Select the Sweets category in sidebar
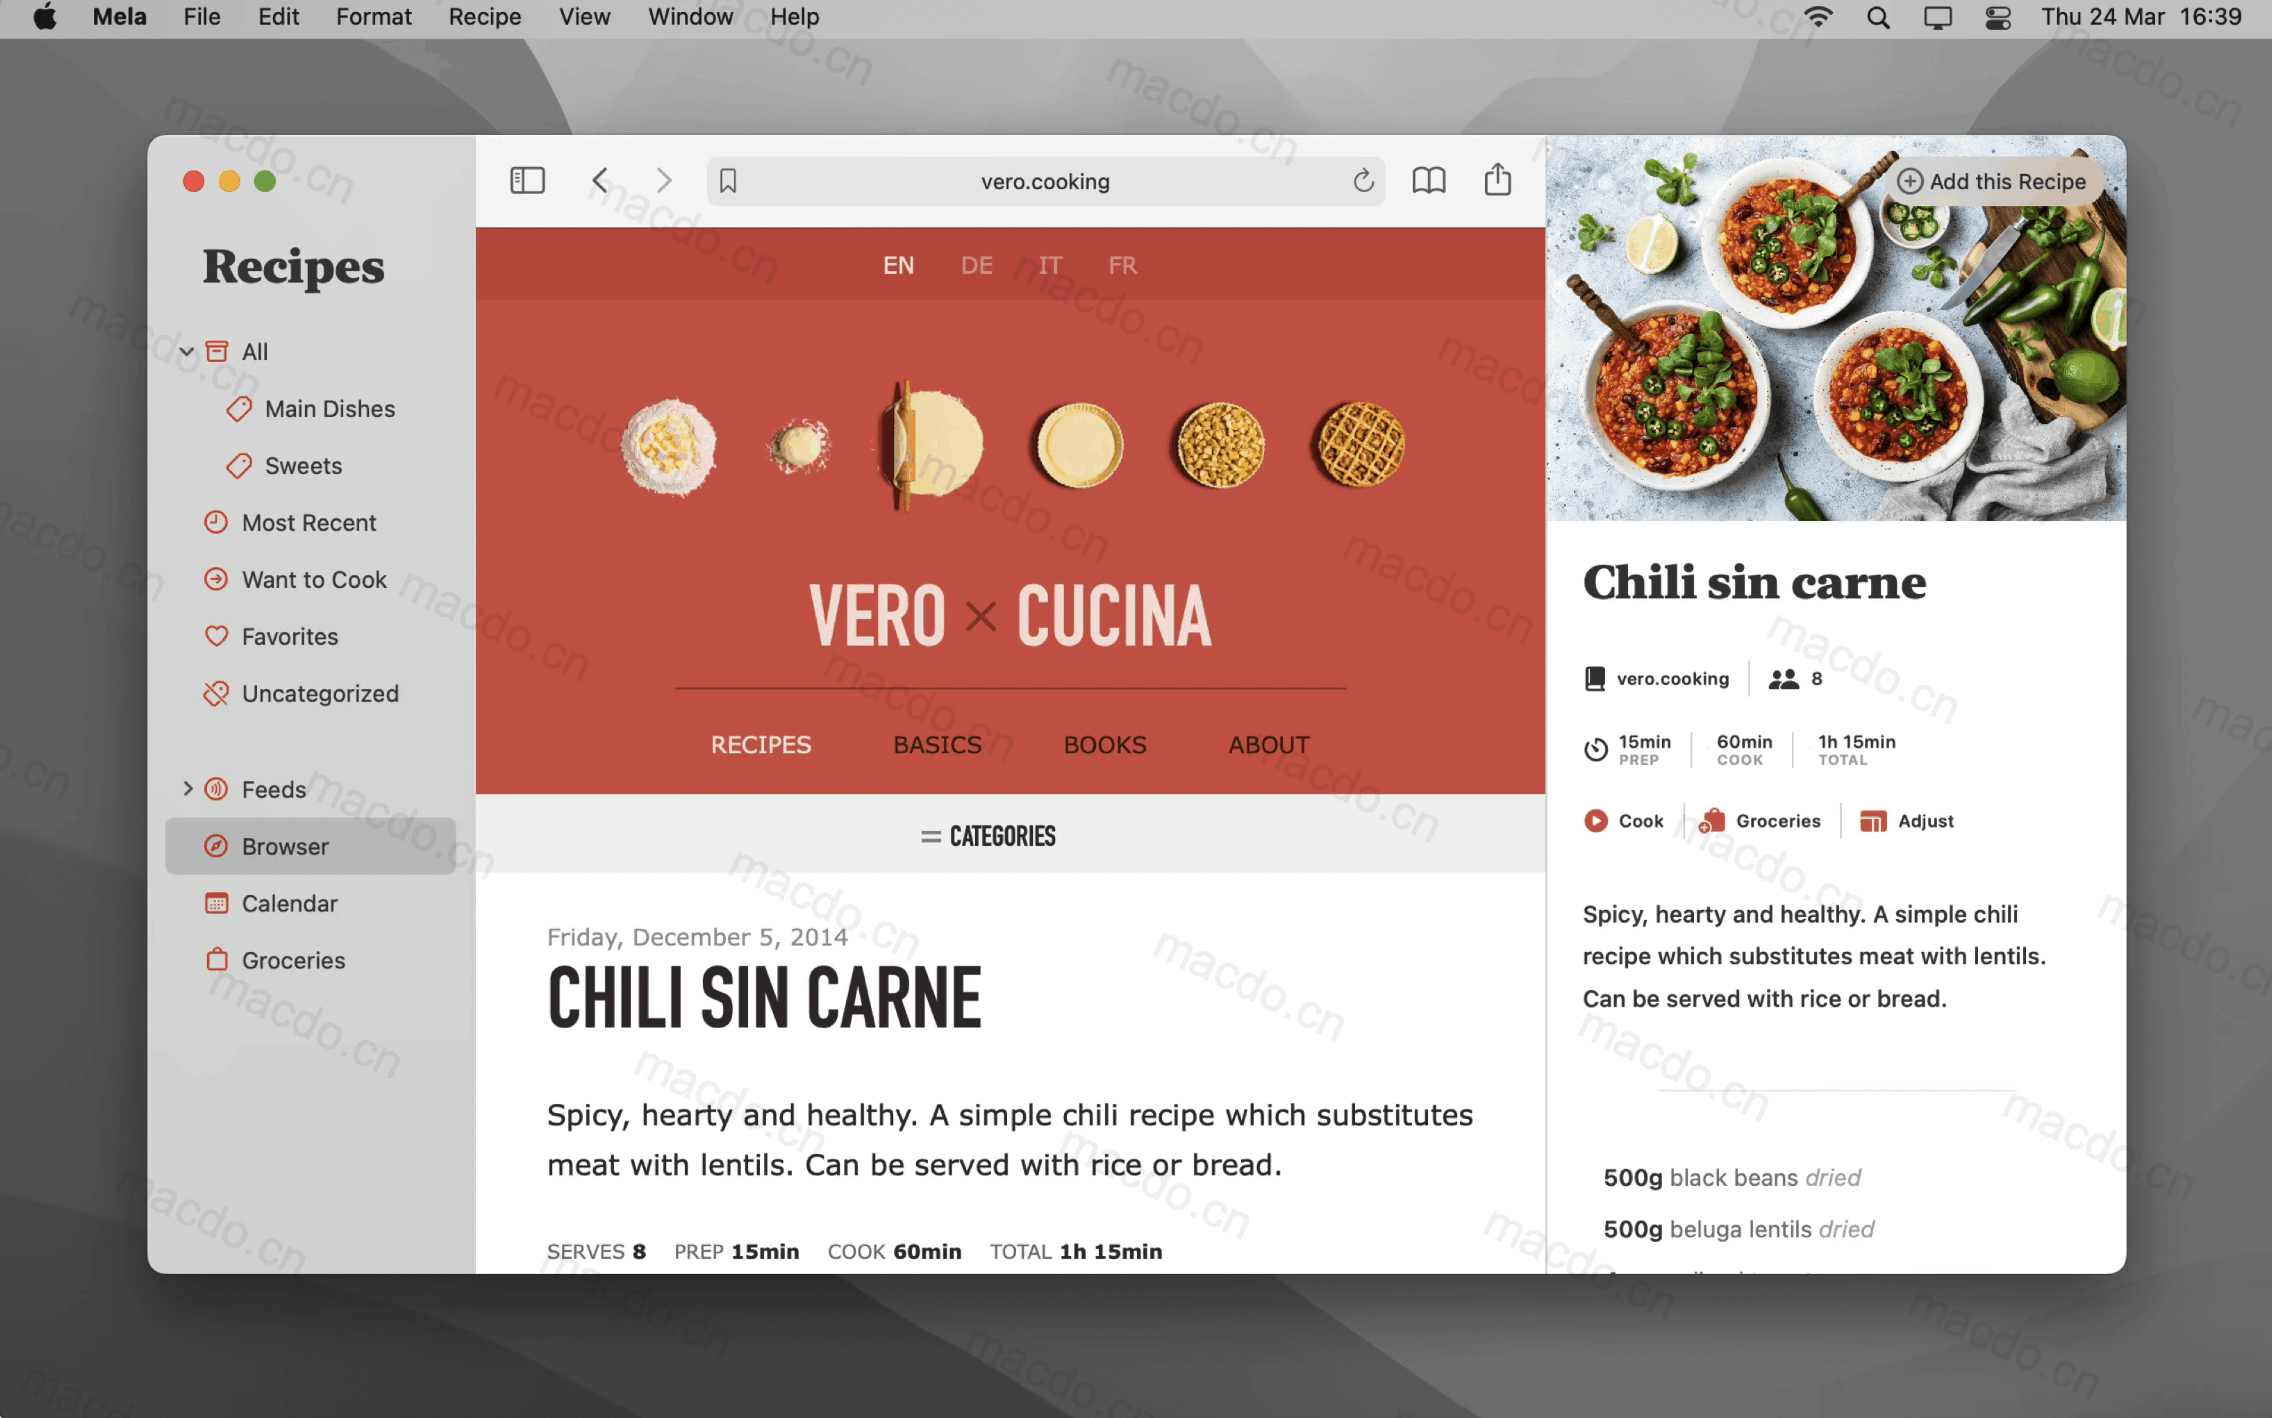Viewport: 2272px width, 1418px height. pyautogui.click(x=302, y=464)
